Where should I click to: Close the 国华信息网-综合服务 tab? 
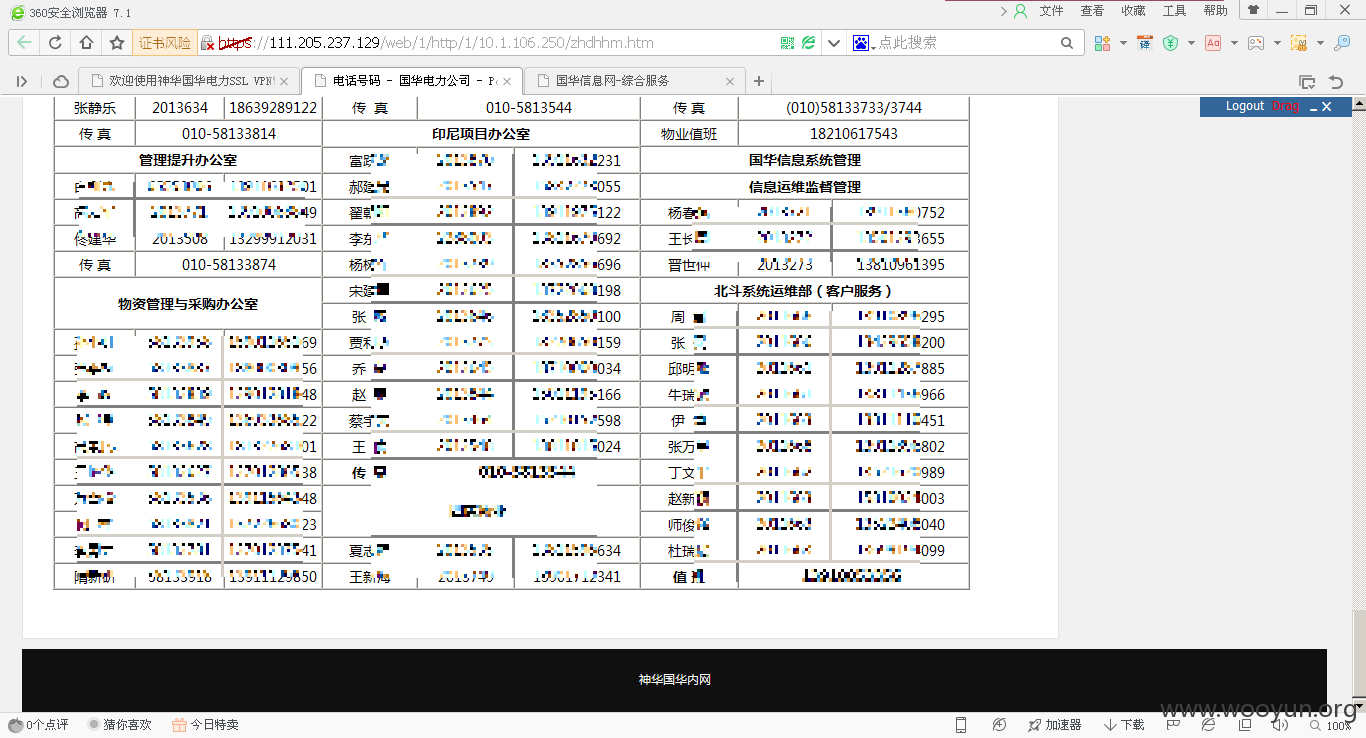pyautogui.click(x=730, y=81)
